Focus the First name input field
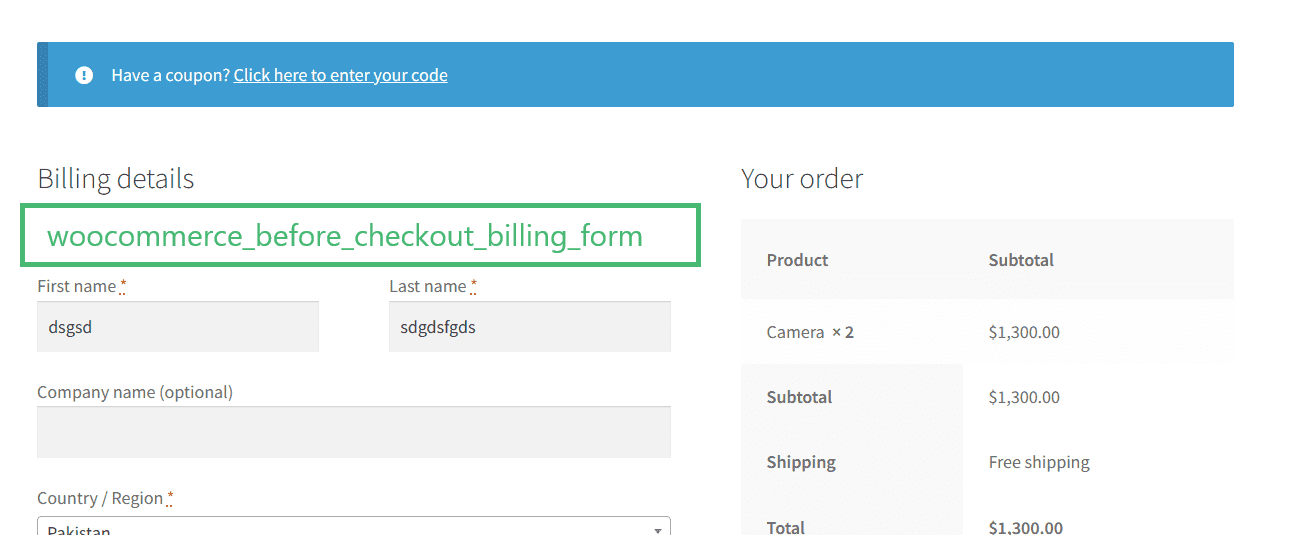The height and width of the screenshot is (535, 1302). click(178, 327)
